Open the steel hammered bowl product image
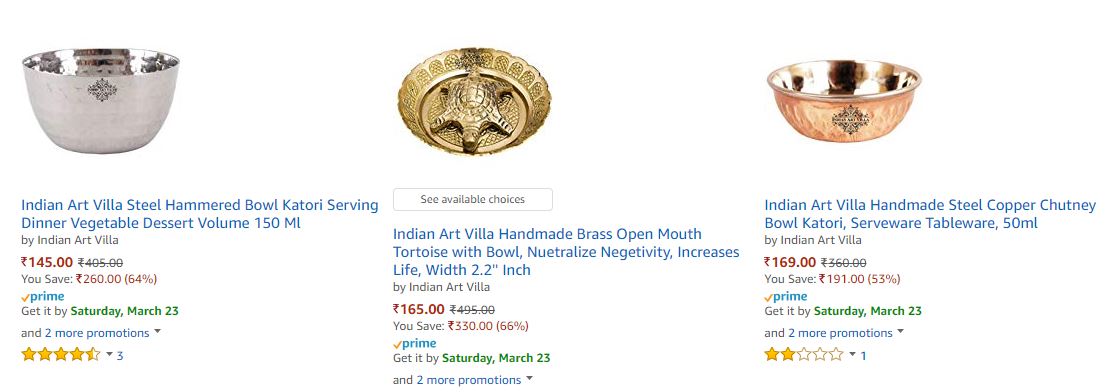 pos(101,100)
